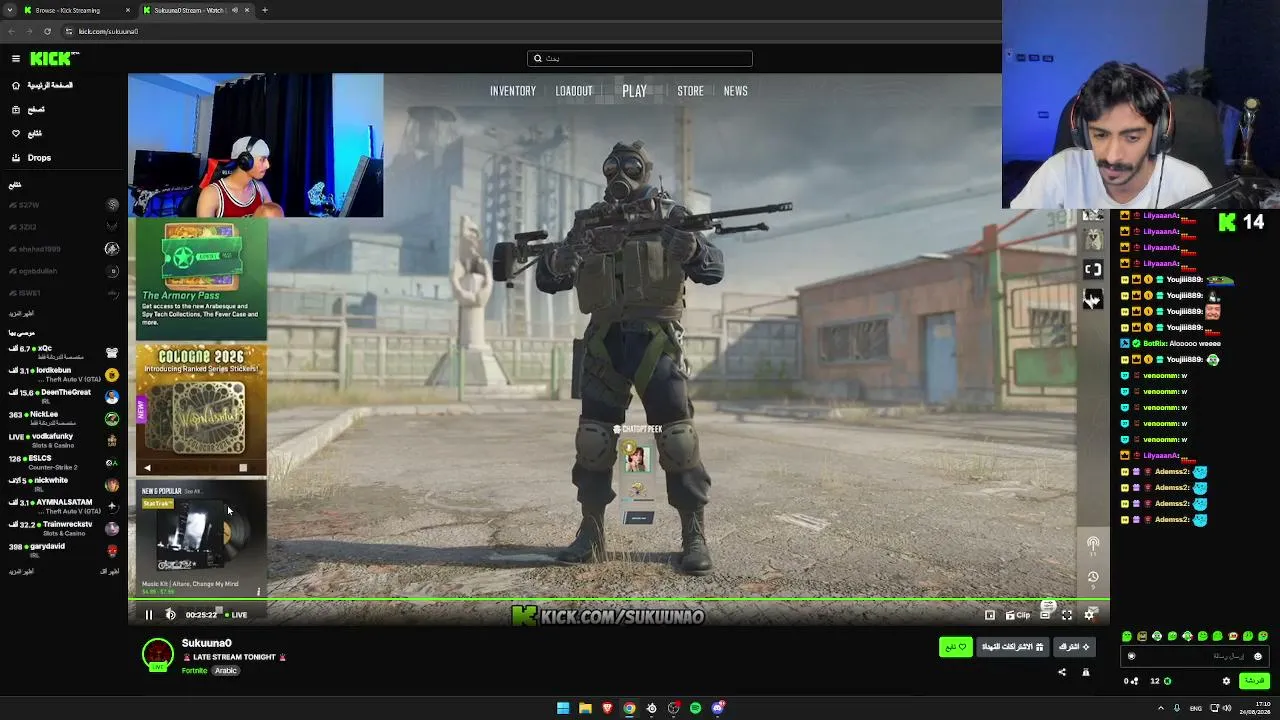This screenshot has width=1280, height=720.
Task: Open Trainwreckstv channel in sidebar
Action: pos(62,528)
